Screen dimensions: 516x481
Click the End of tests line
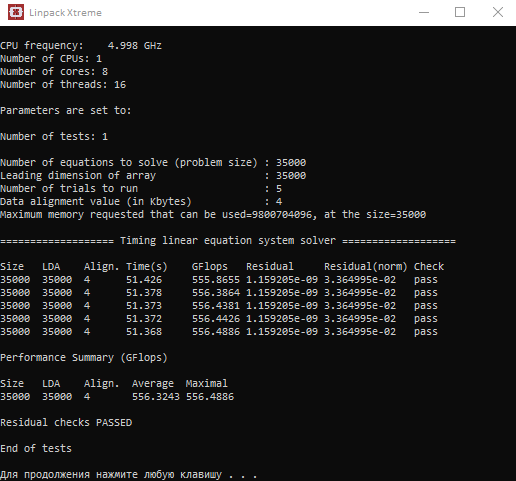click(36, 448)
